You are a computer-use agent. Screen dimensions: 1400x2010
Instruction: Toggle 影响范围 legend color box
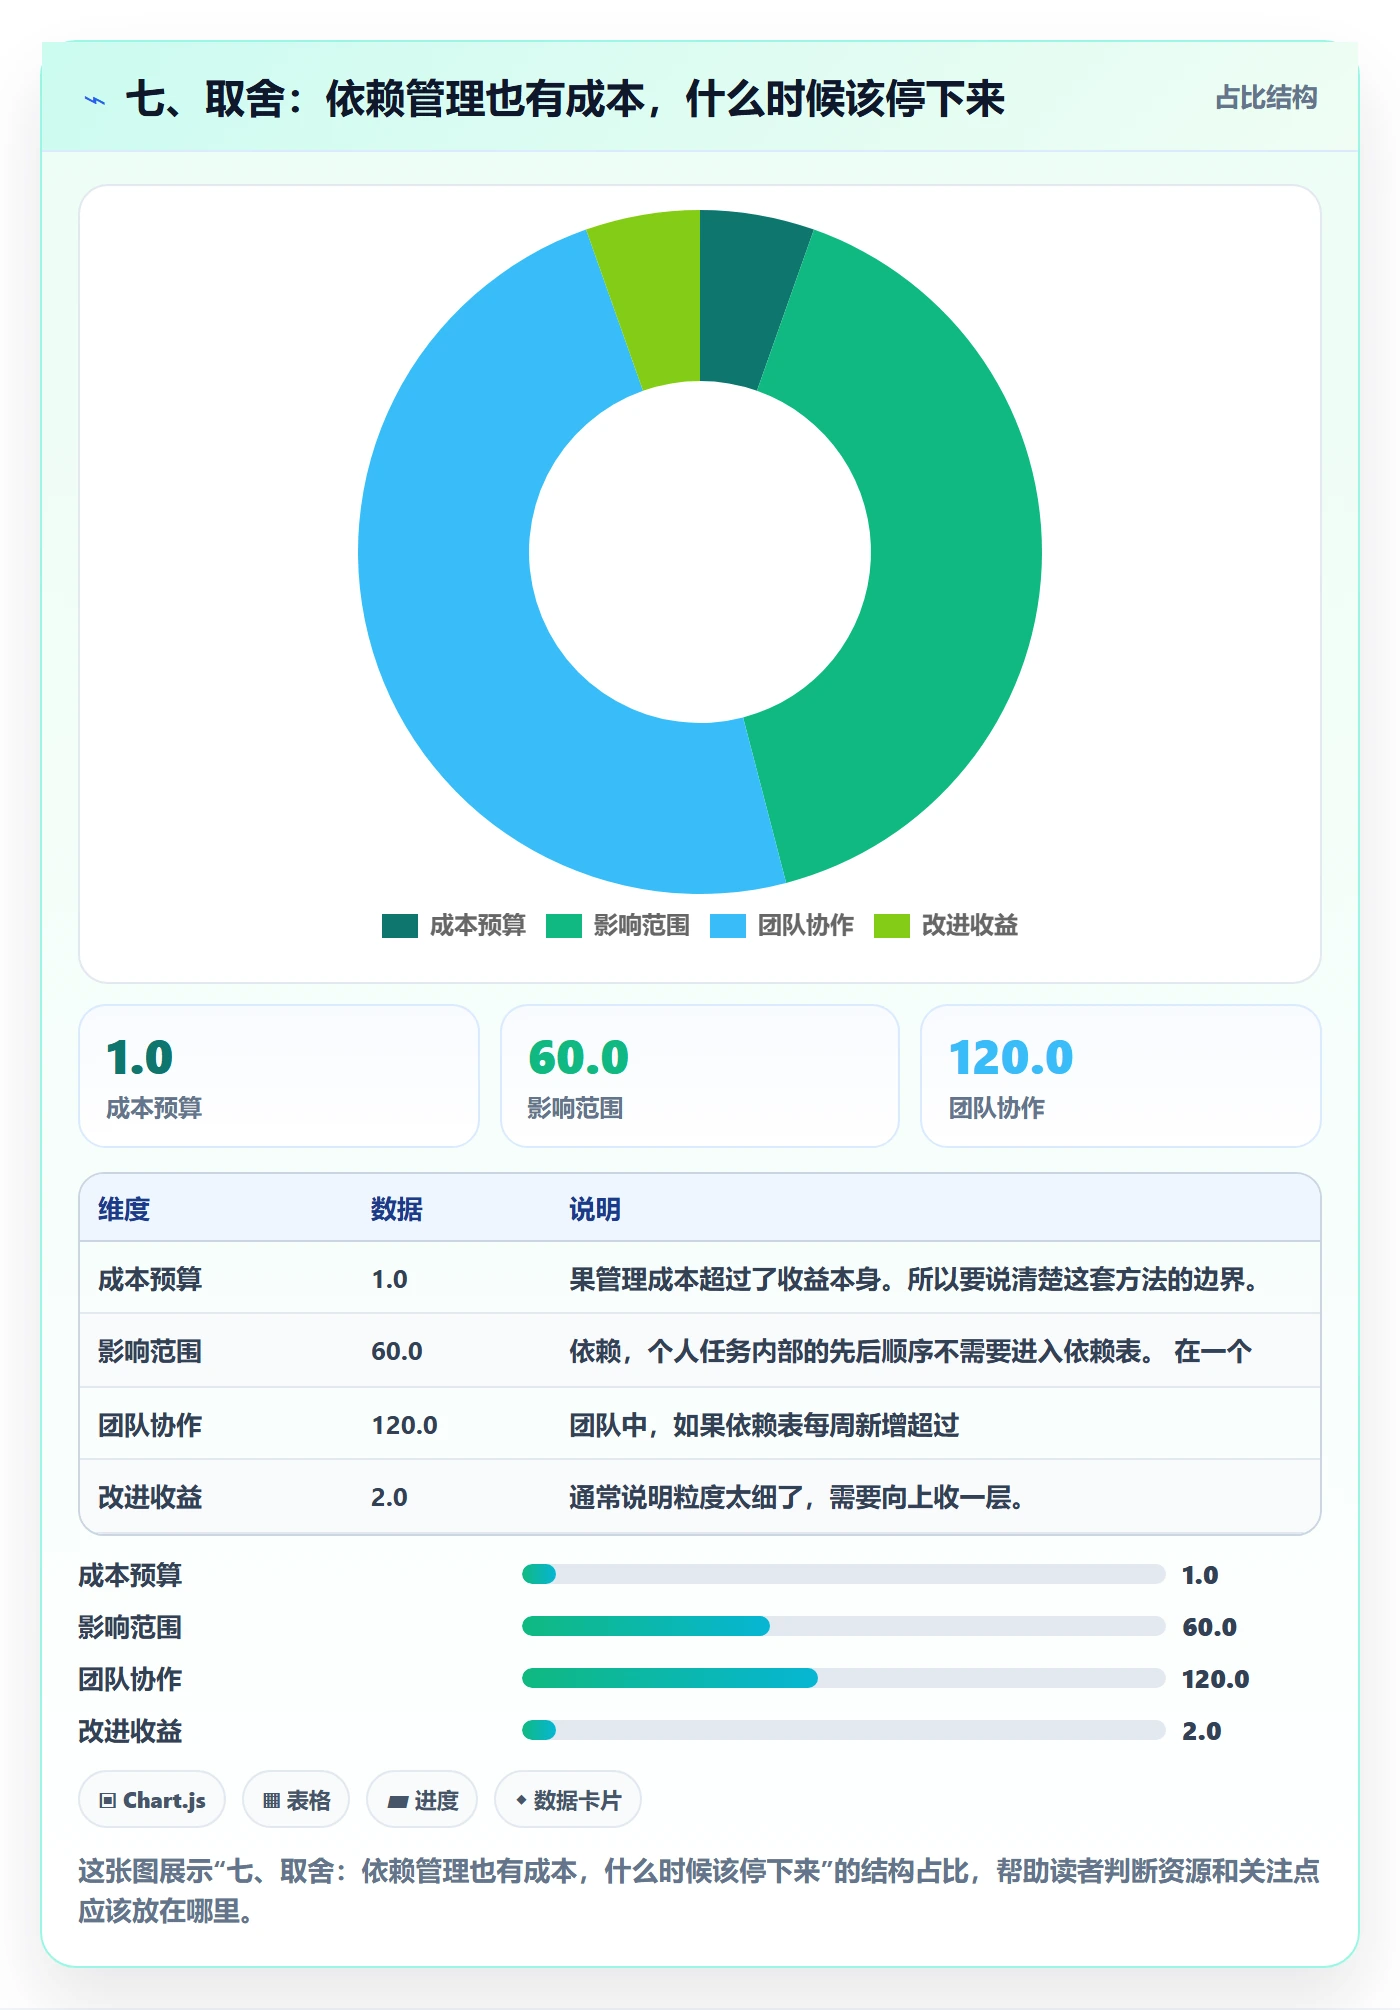tap(564, 926)
